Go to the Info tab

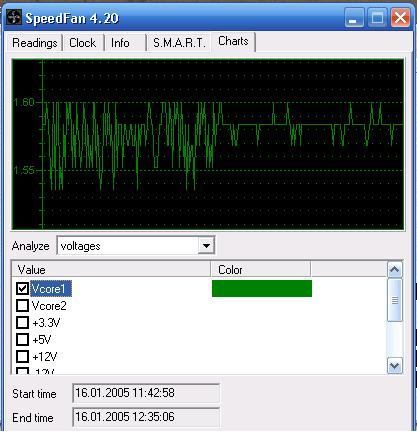click(125, 43)
